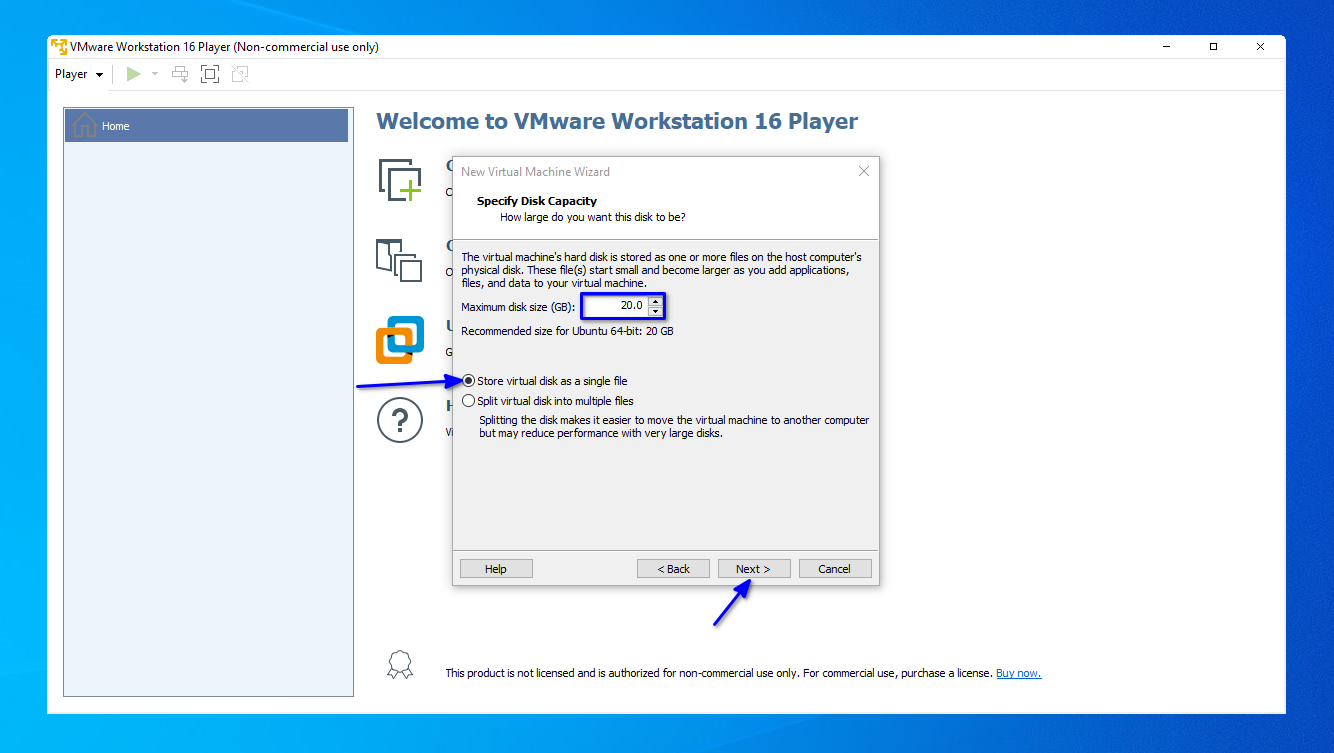Open the Buy now link
Image resolution: width=1334 pixels, height=753 pixels.
tap(1018, 673)
